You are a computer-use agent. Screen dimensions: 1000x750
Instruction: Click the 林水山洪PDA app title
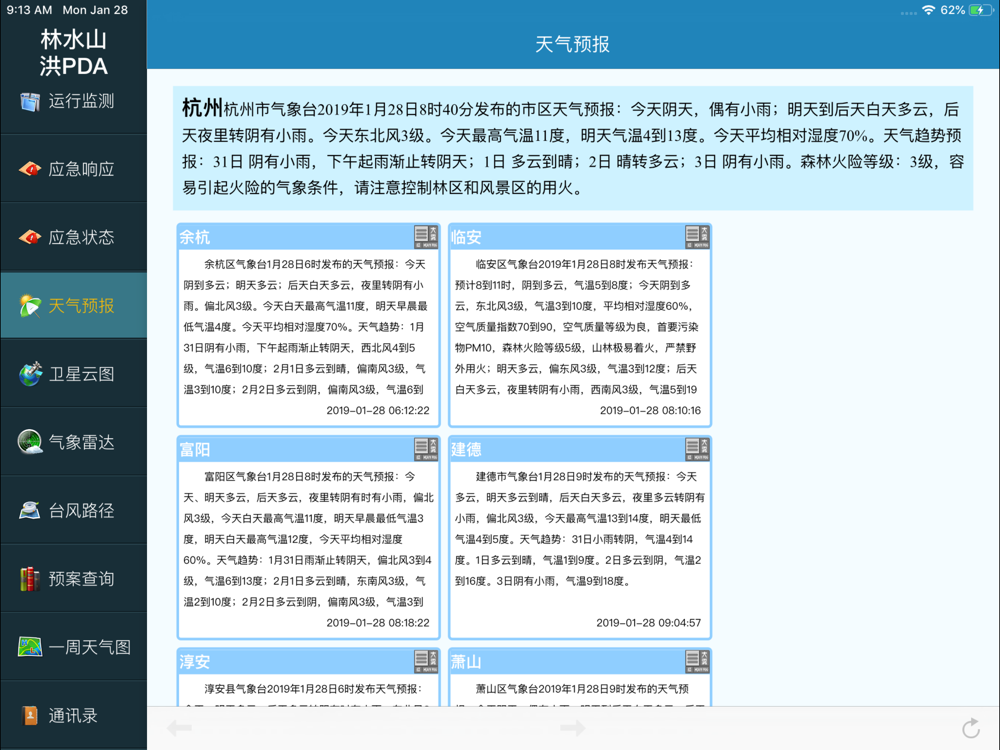pyautogui.click(x=73, y=52)
